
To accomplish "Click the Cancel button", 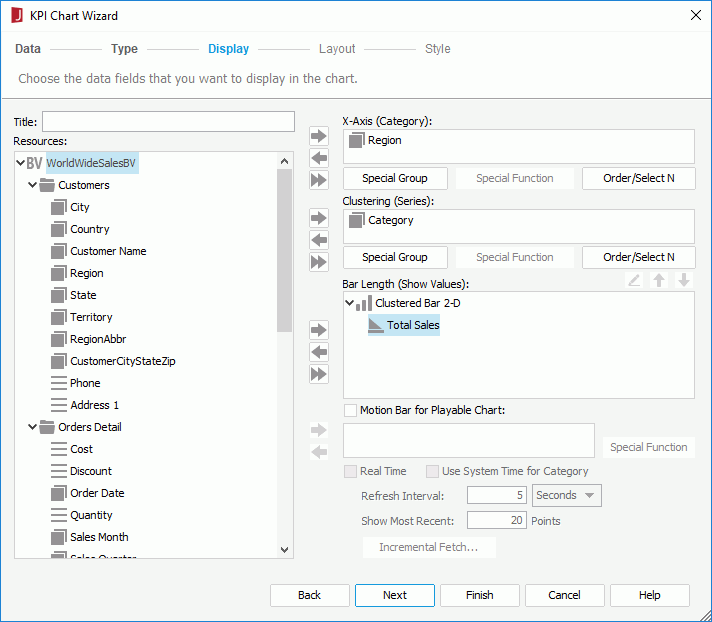I will 564,595.
